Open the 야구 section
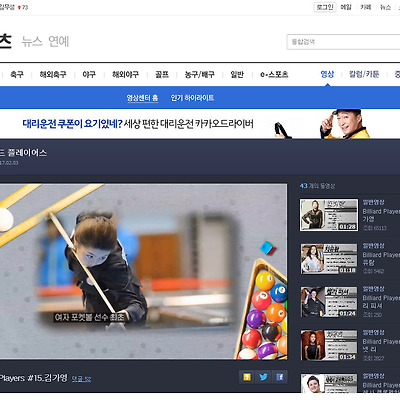400x400 pixels. coord(89,74)
